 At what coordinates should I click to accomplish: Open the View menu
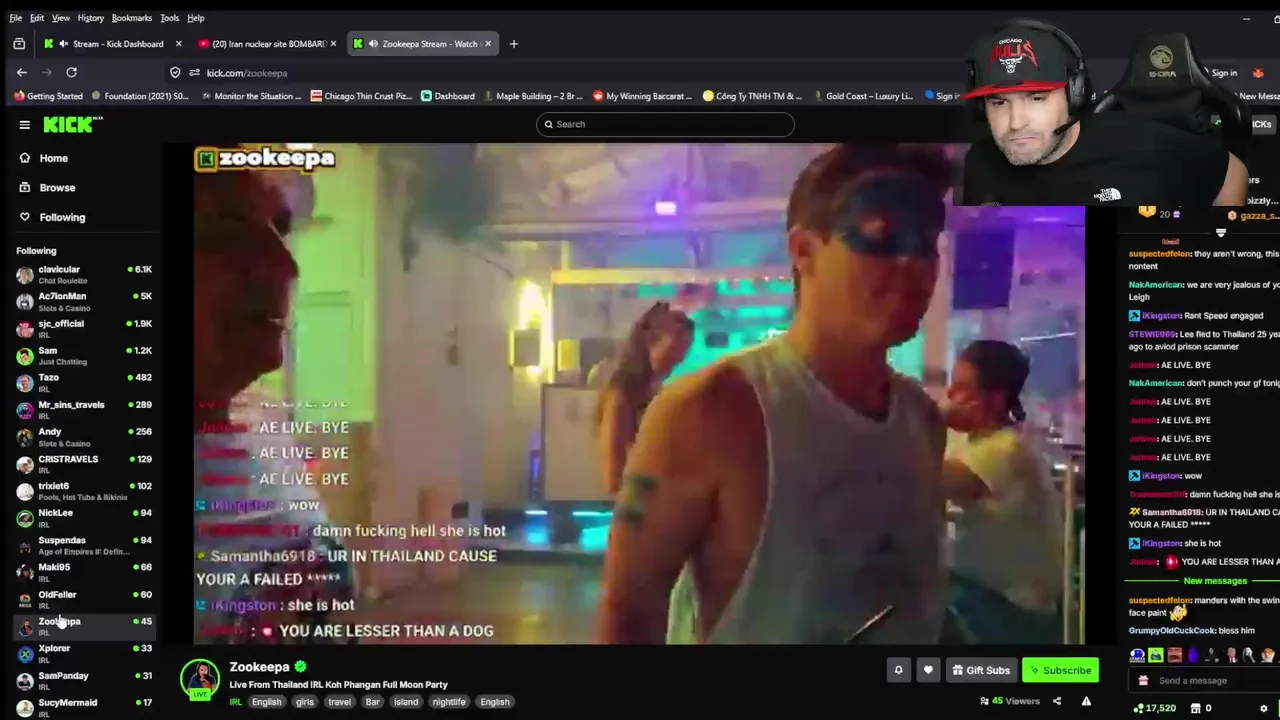[x=61, y=18]
